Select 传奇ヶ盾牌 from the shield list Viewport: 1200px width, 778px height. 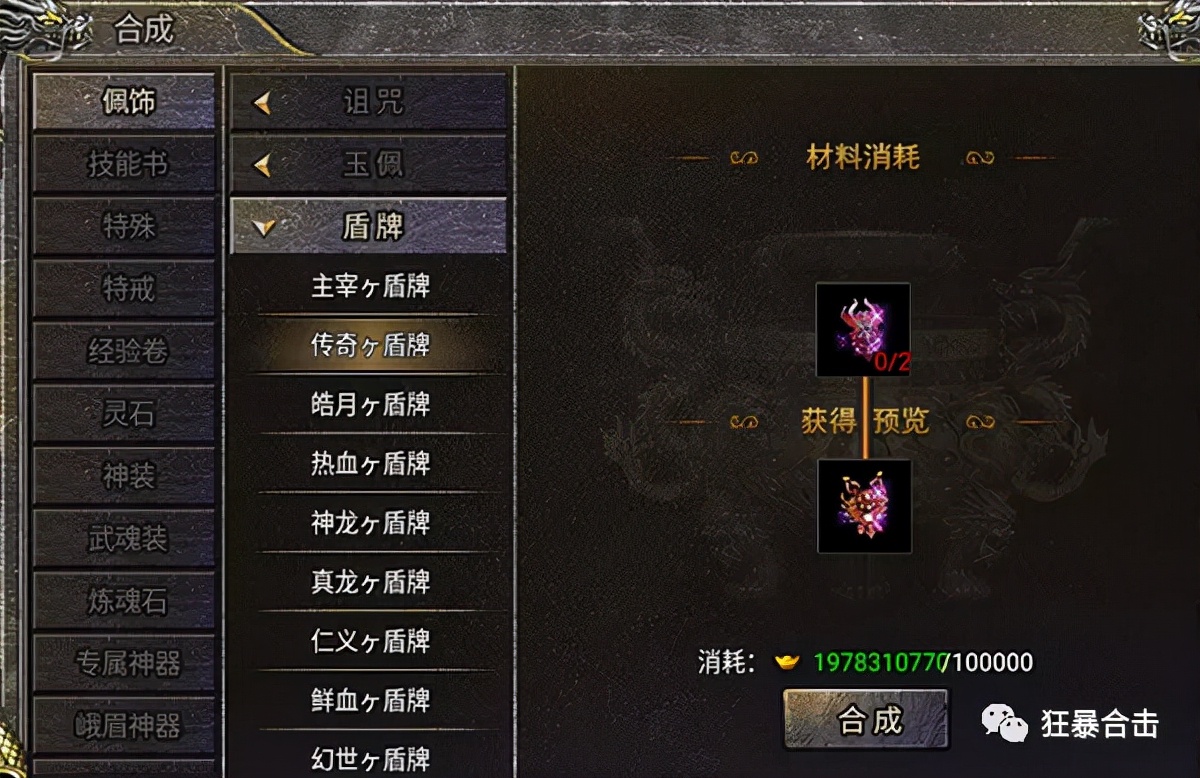point(370,345)
